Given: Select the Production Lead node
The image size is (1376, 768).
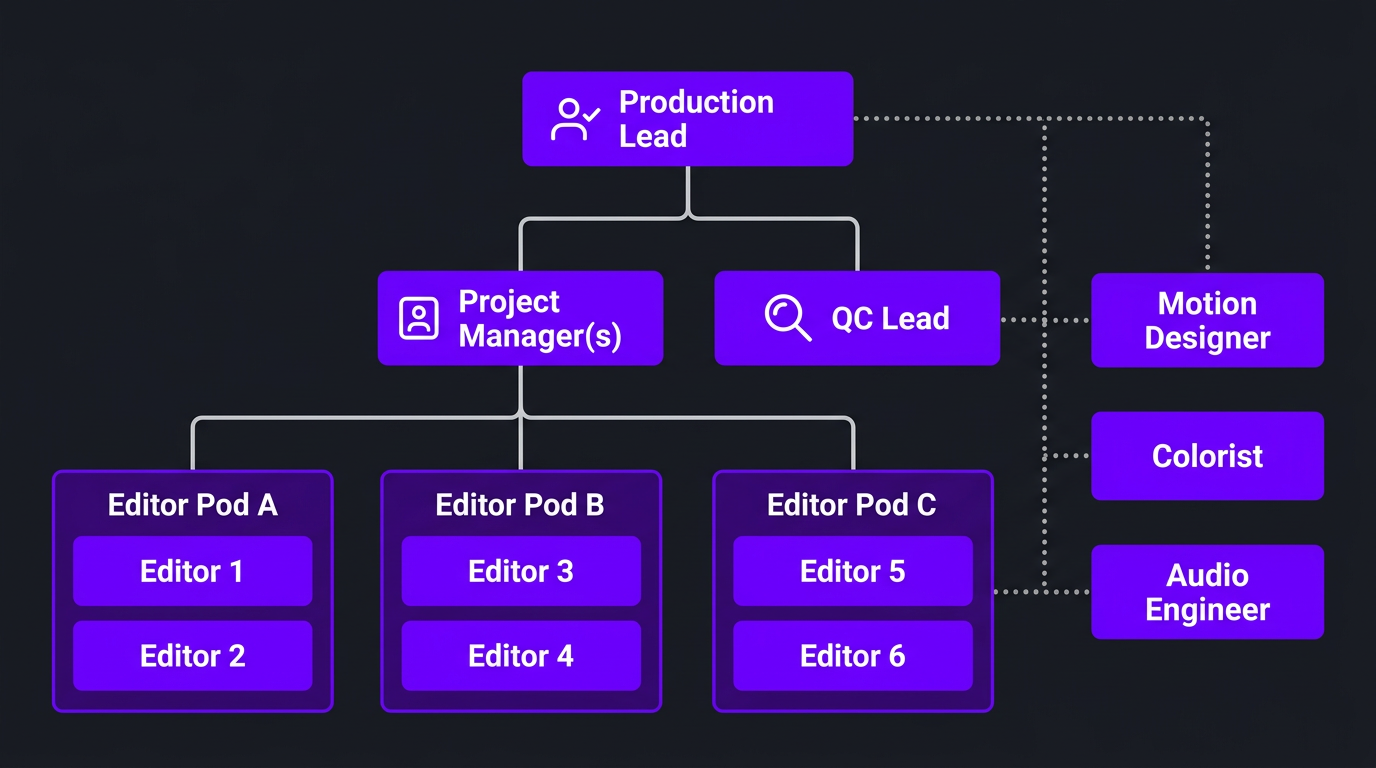Looking at the screenshot, I should point(687,118).
